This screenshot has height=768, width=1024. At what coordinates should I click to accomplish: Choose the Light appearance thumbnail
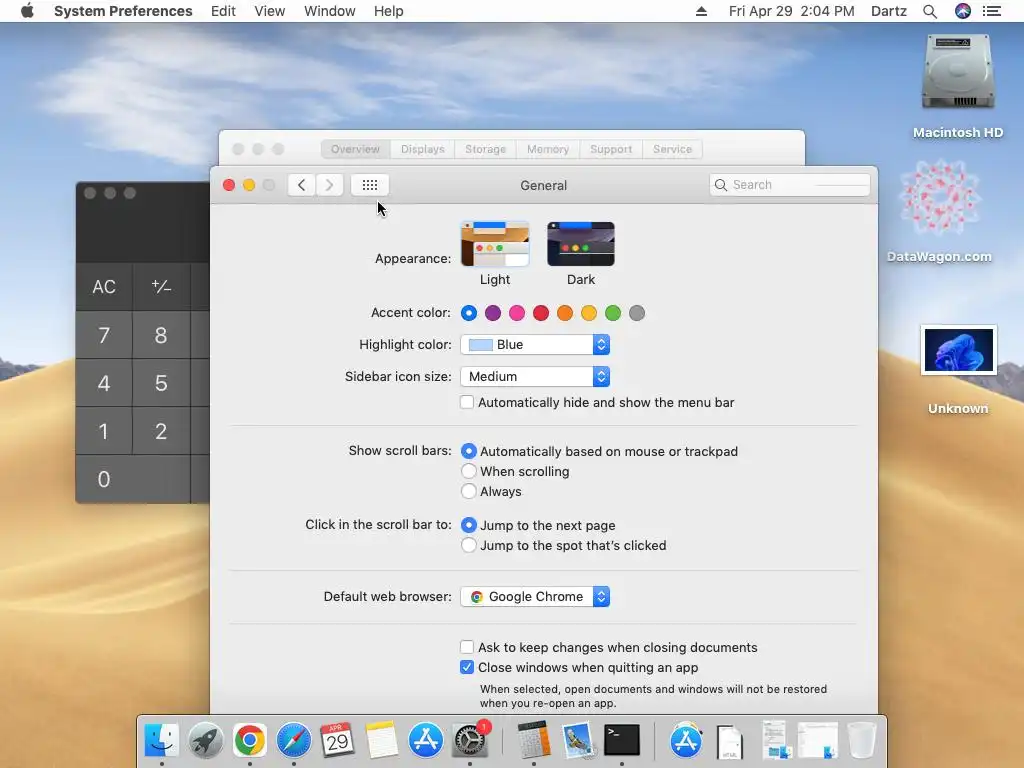pos(494,244)
